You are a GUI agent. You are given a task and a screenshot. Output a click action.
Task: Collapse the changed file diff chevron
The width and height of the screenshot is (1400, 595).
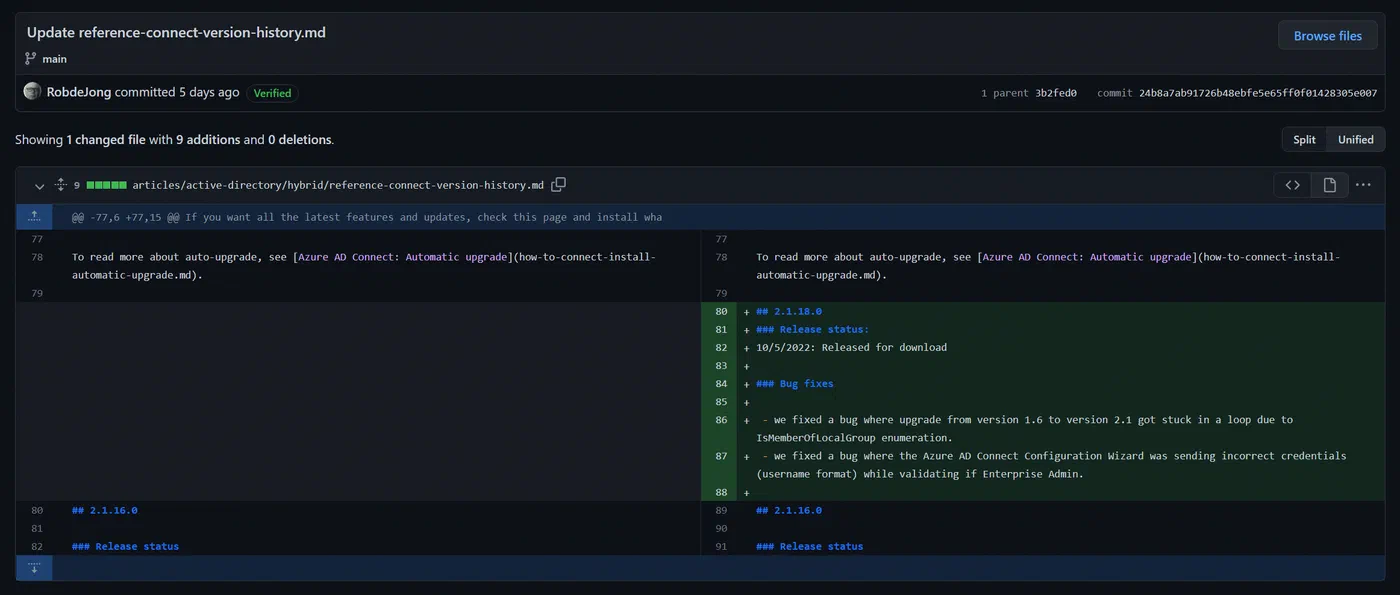[39, 185]
